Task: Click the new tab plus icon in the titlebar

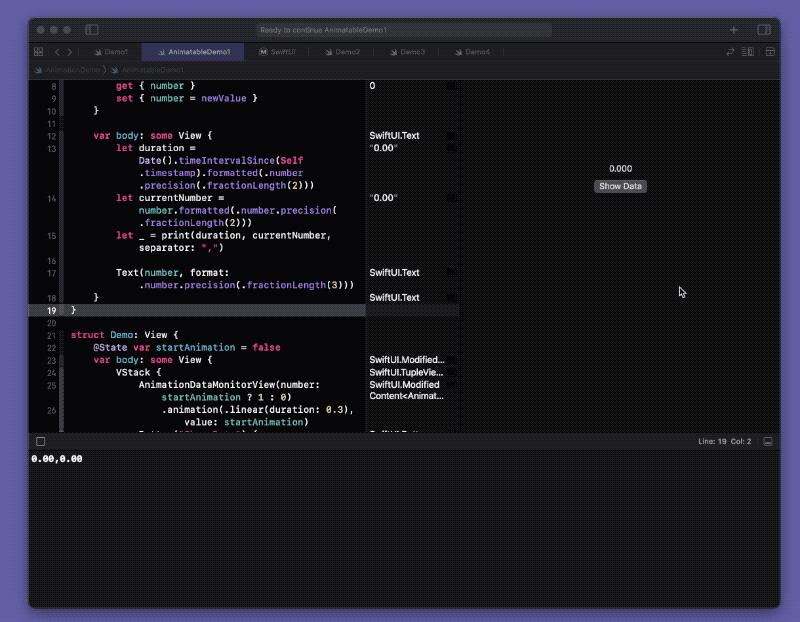Action: (733, 30)
